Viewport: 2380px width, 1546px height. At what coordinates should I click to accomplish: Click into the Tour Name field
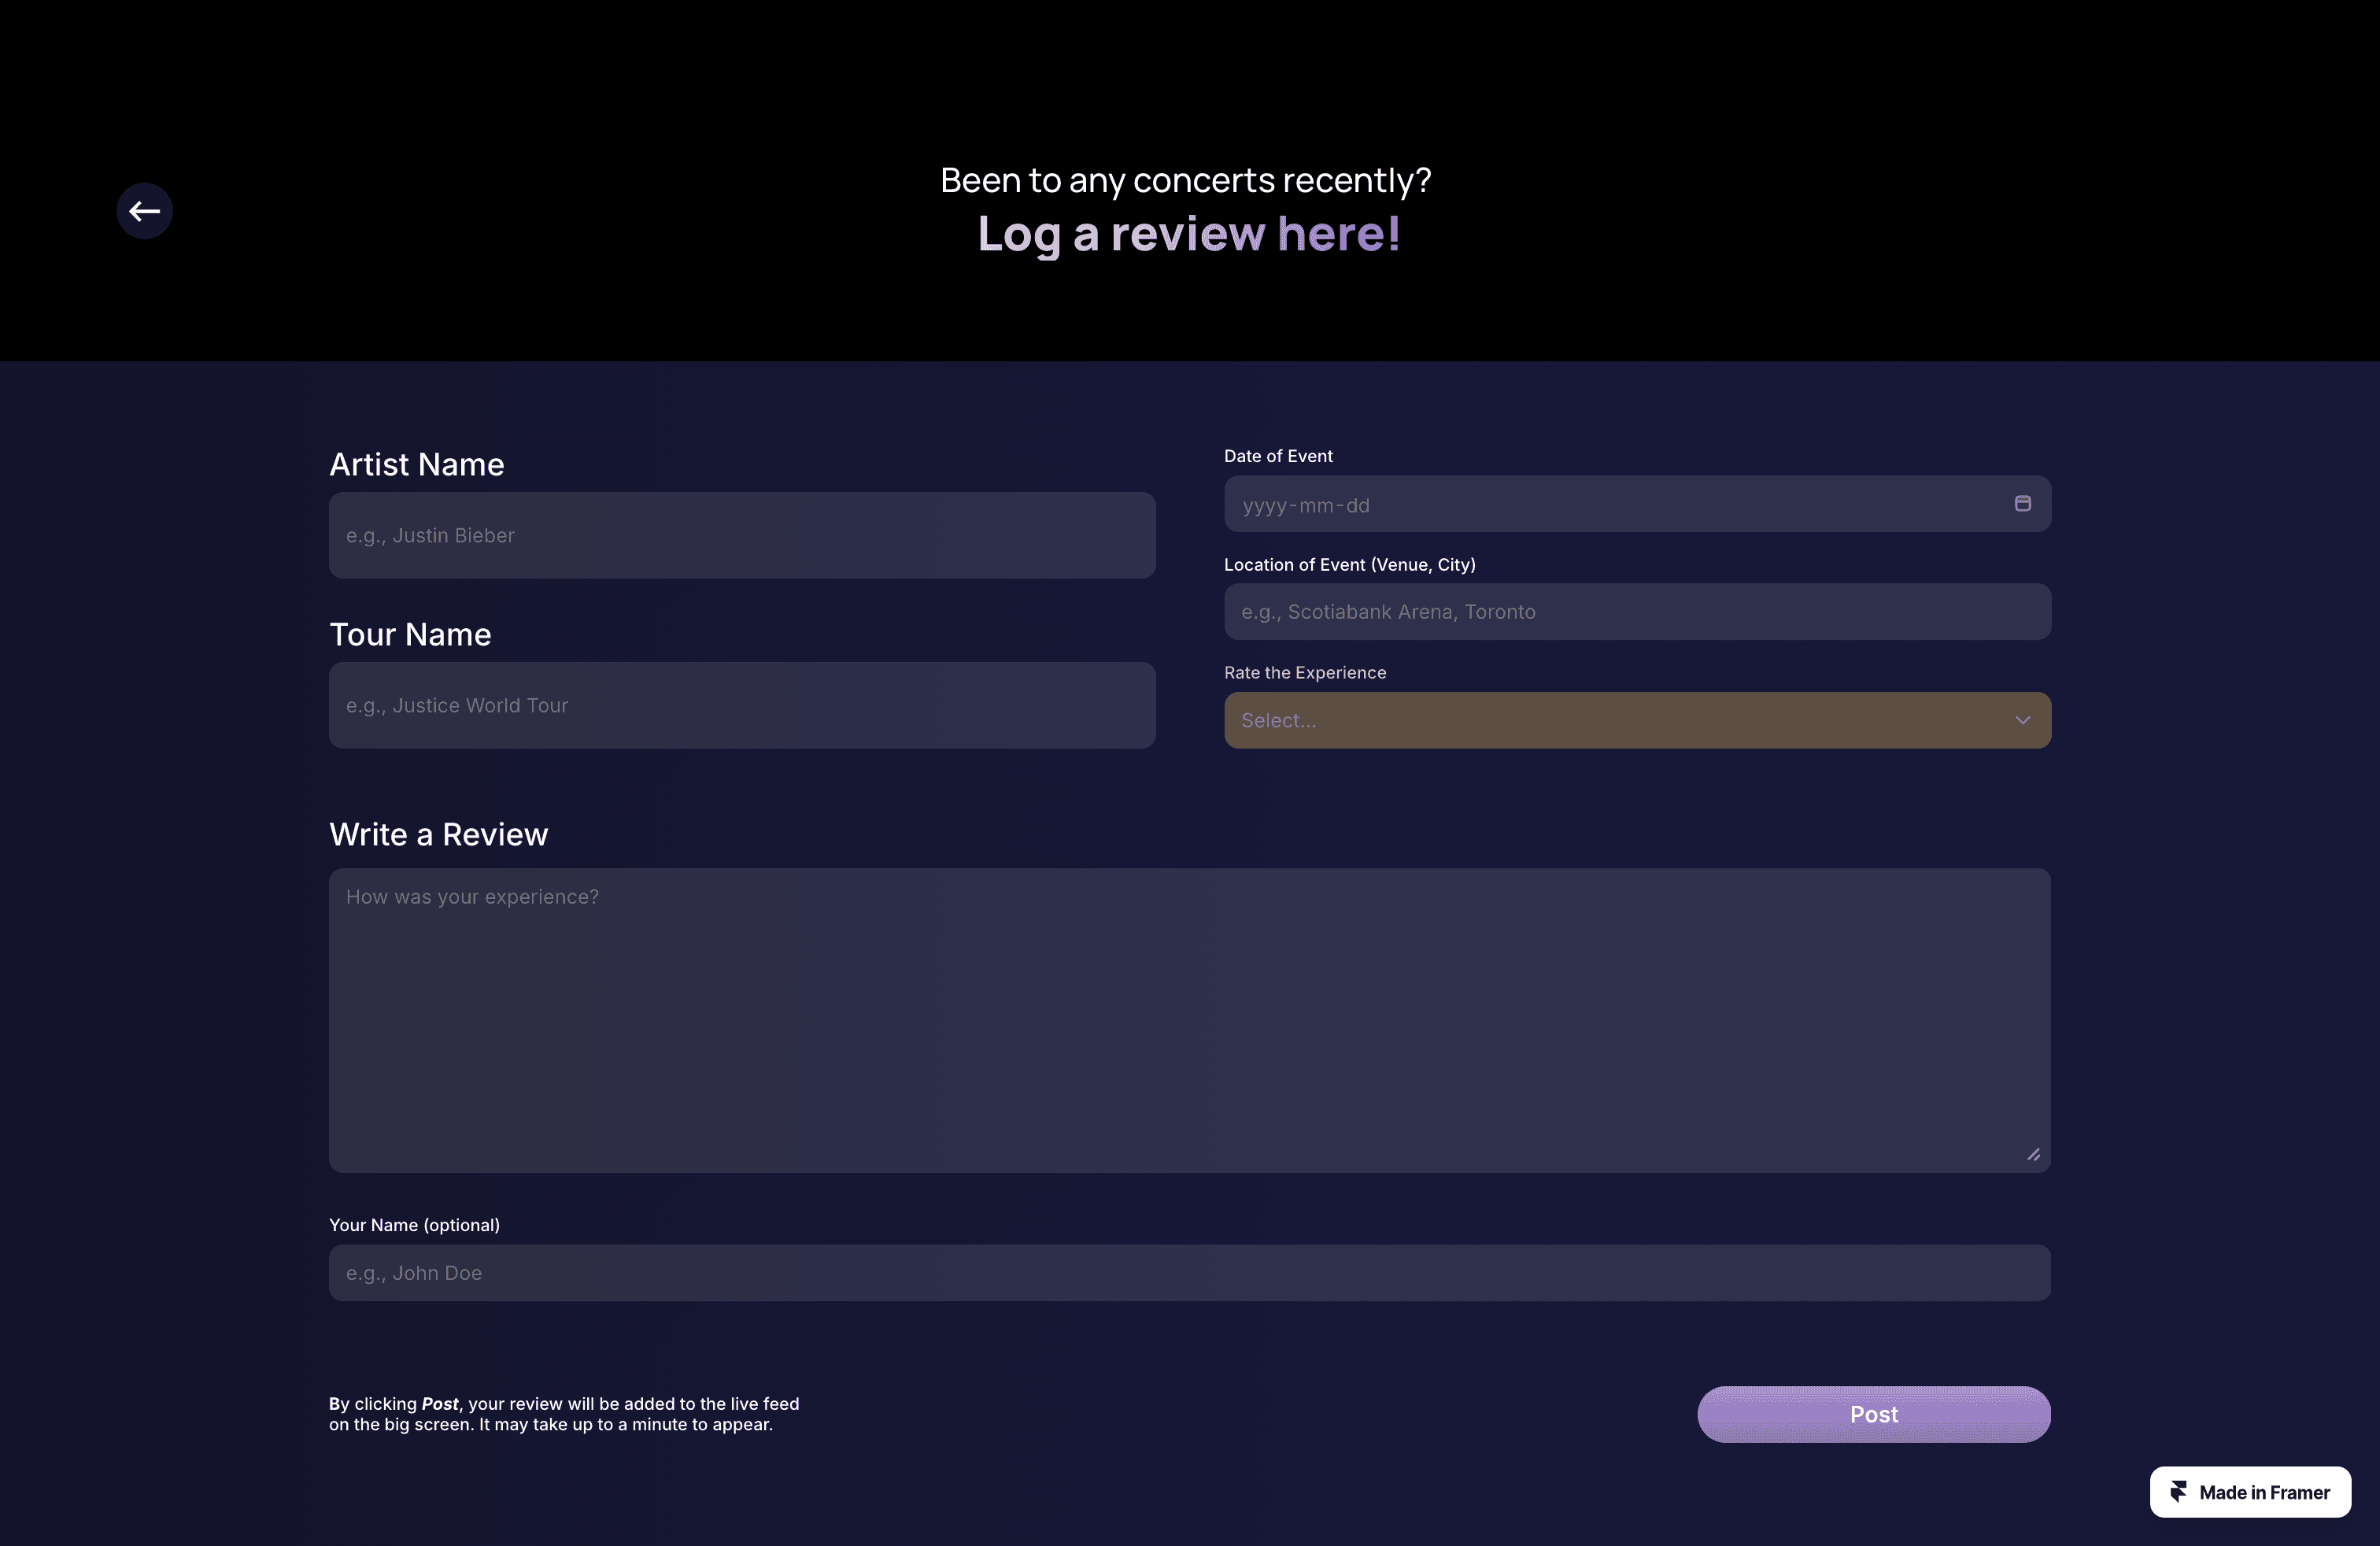point(742,705)
